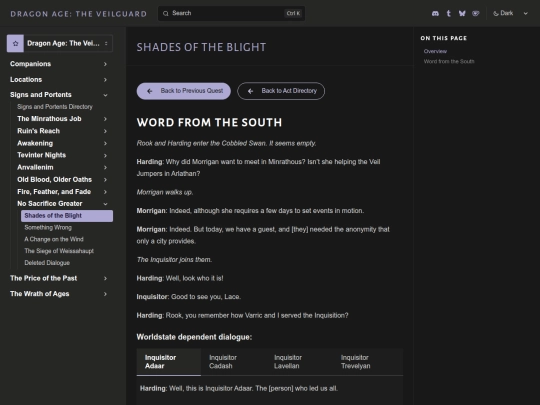
Task: Click the arrow icon in Back to Act Directory
Action: pos(250,91)
